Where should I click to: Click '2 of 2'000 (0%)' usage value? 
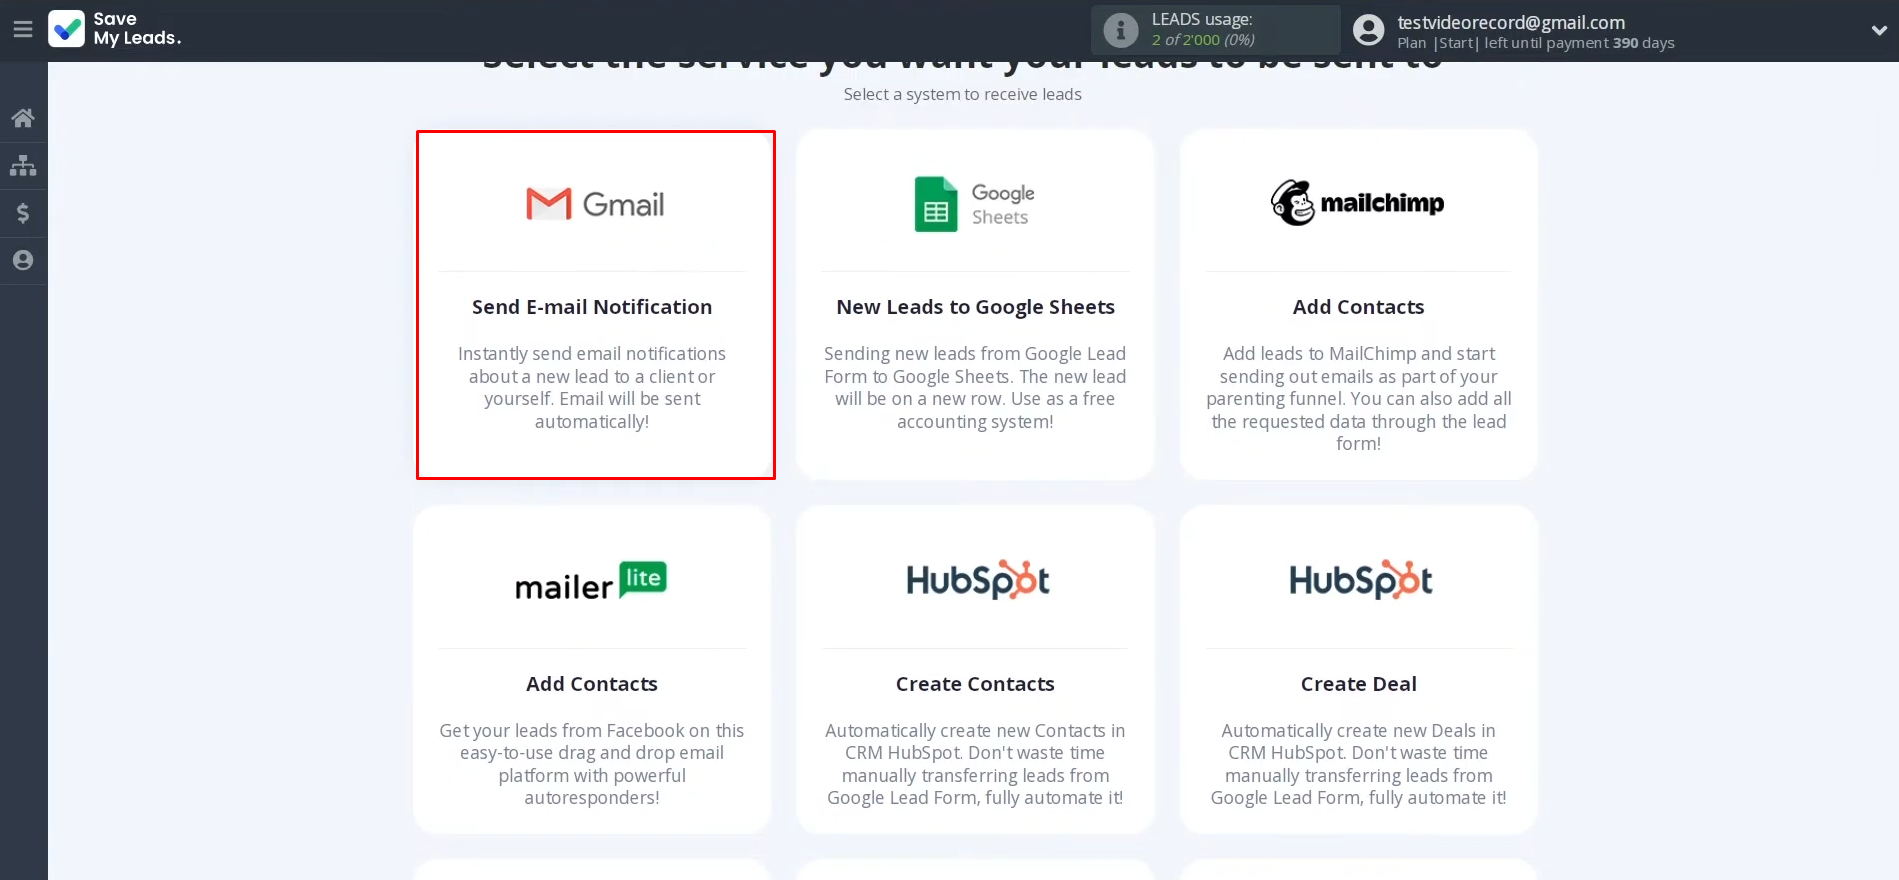click(x=1202, y=40)
